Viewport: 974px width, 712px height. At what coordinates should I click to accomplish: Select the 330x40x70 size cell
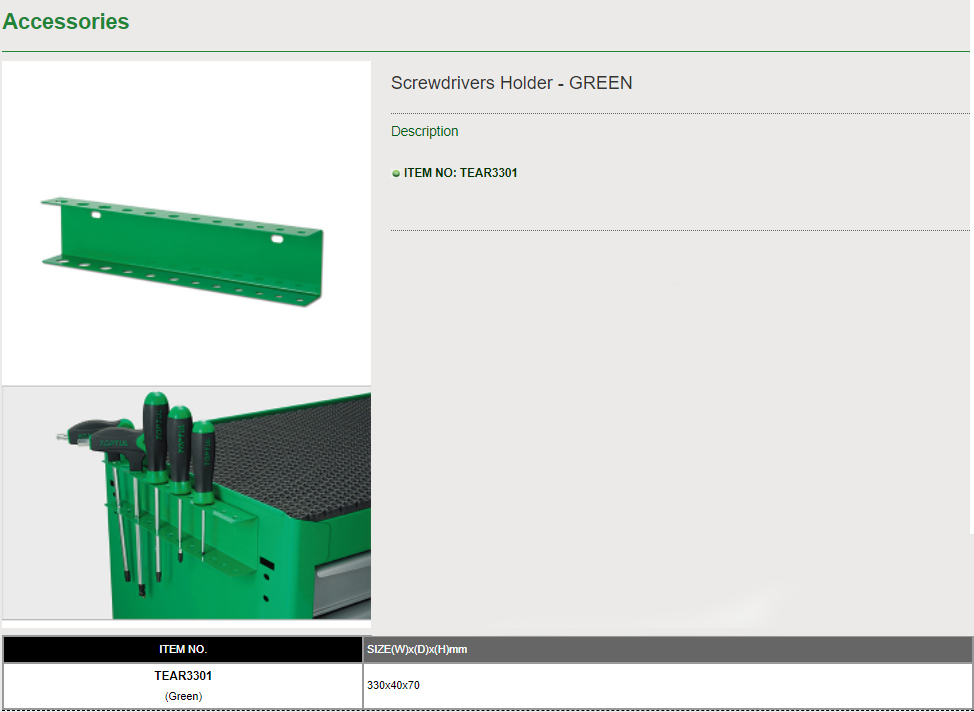coord(393,686)
